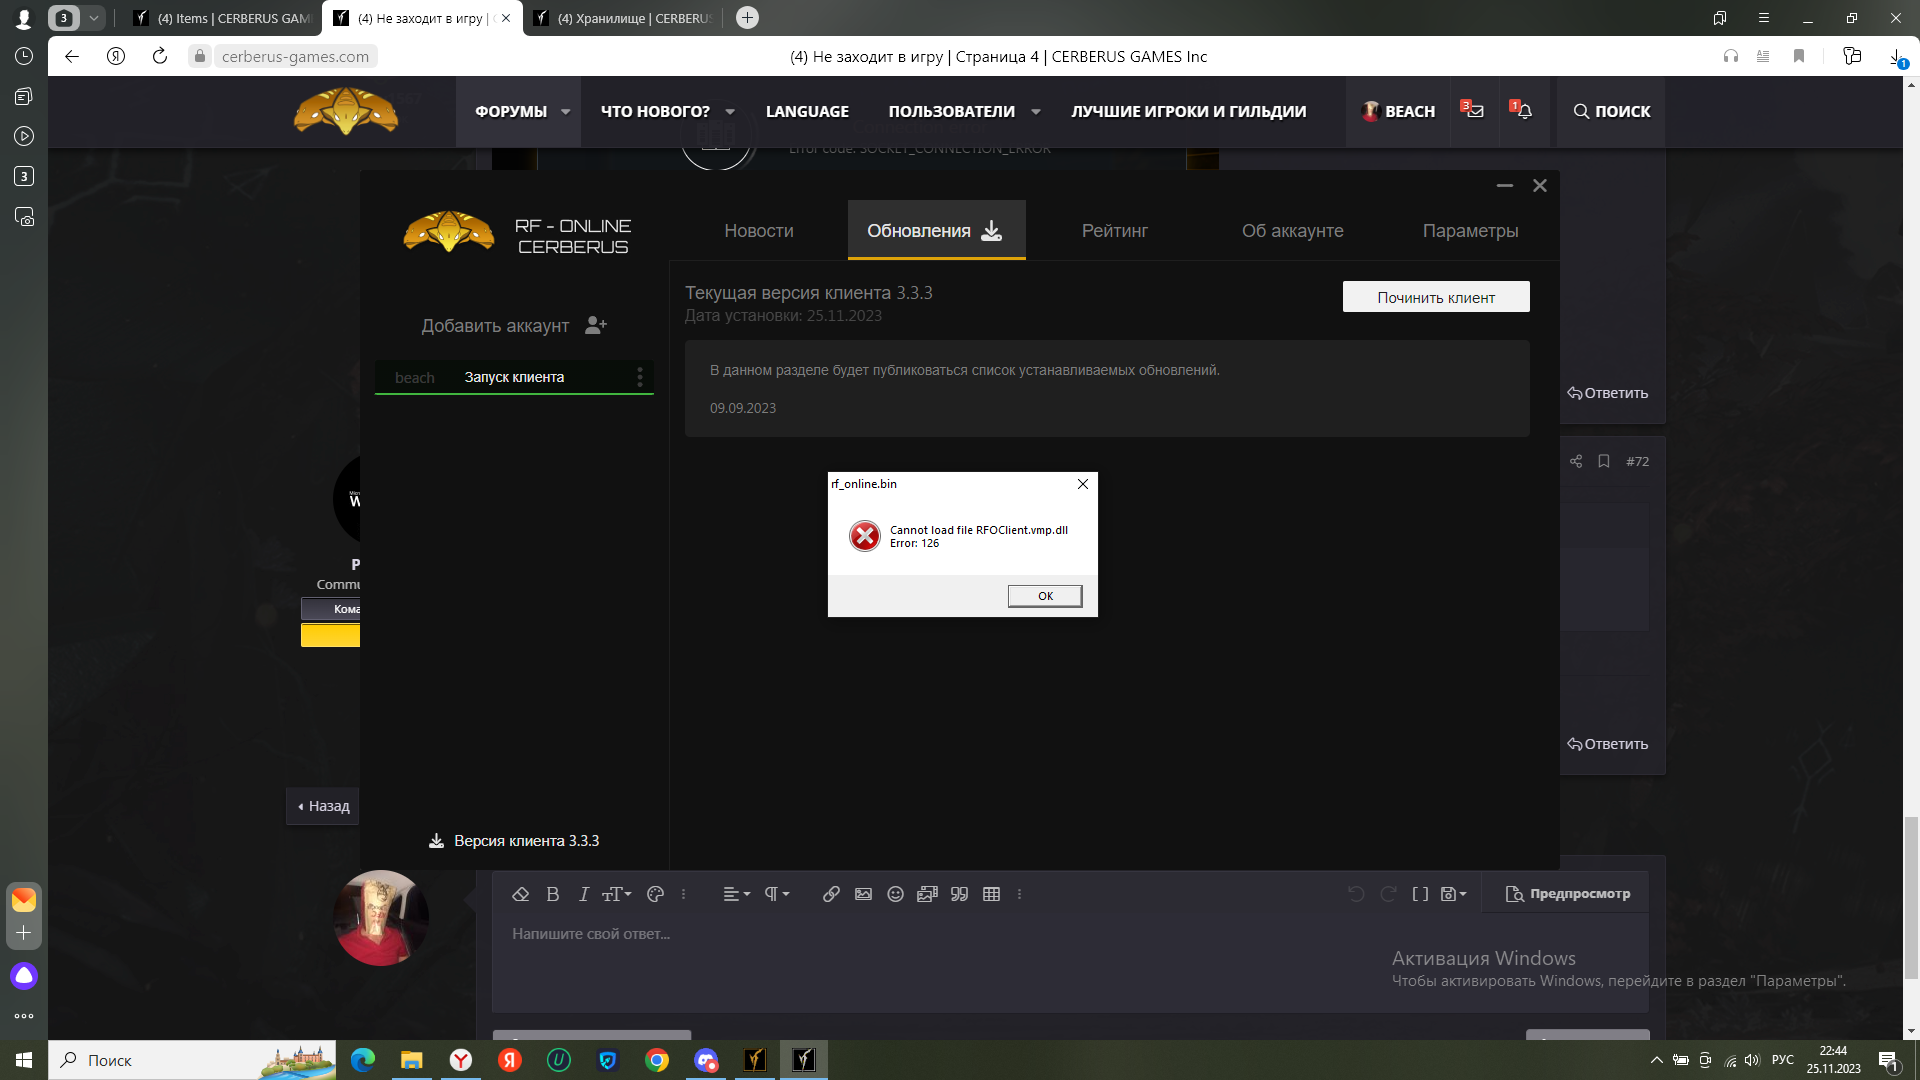The image size is (1920, 1080).
Task: Open forum inbox messages envelope icon
Action: coord(1474,111)
